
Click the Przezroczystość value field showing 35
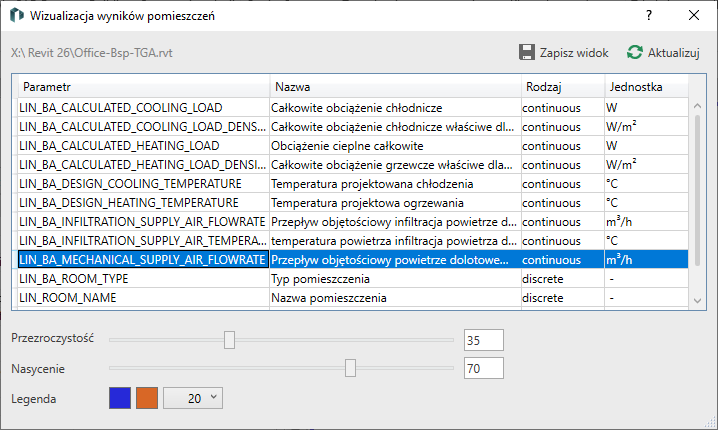(x=484, y=341)
